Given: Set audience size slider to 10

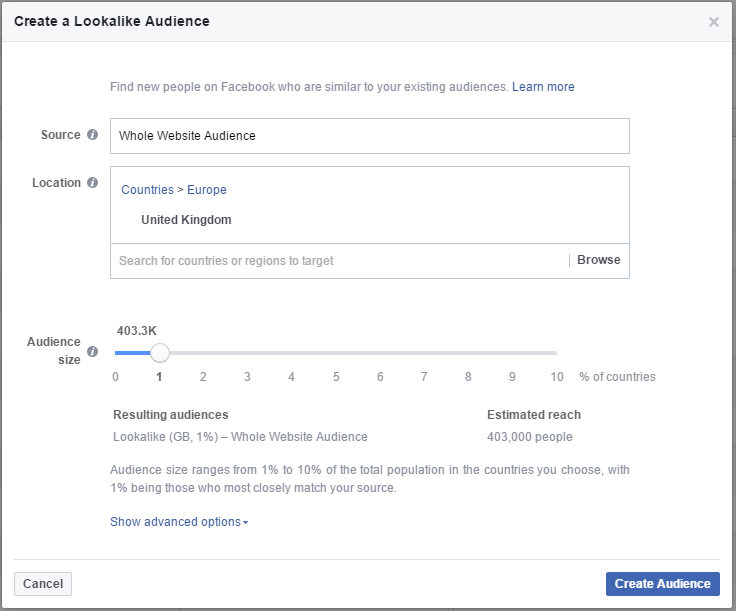Looking at the screenshot, I should (556, 353).
